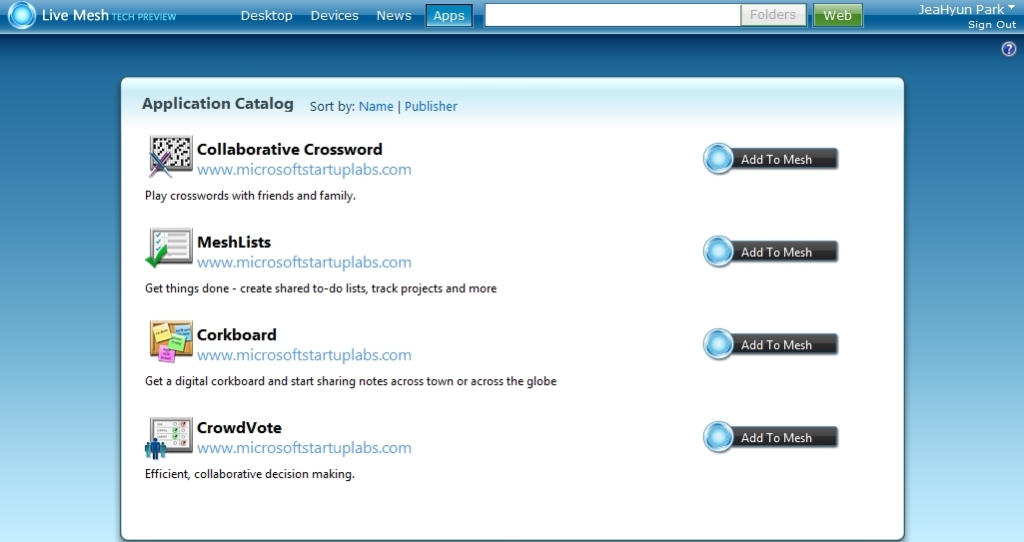Open Collaborative Crossword publisher website link
This screenshot has width=1024, height=542.
tap(304, 170)
